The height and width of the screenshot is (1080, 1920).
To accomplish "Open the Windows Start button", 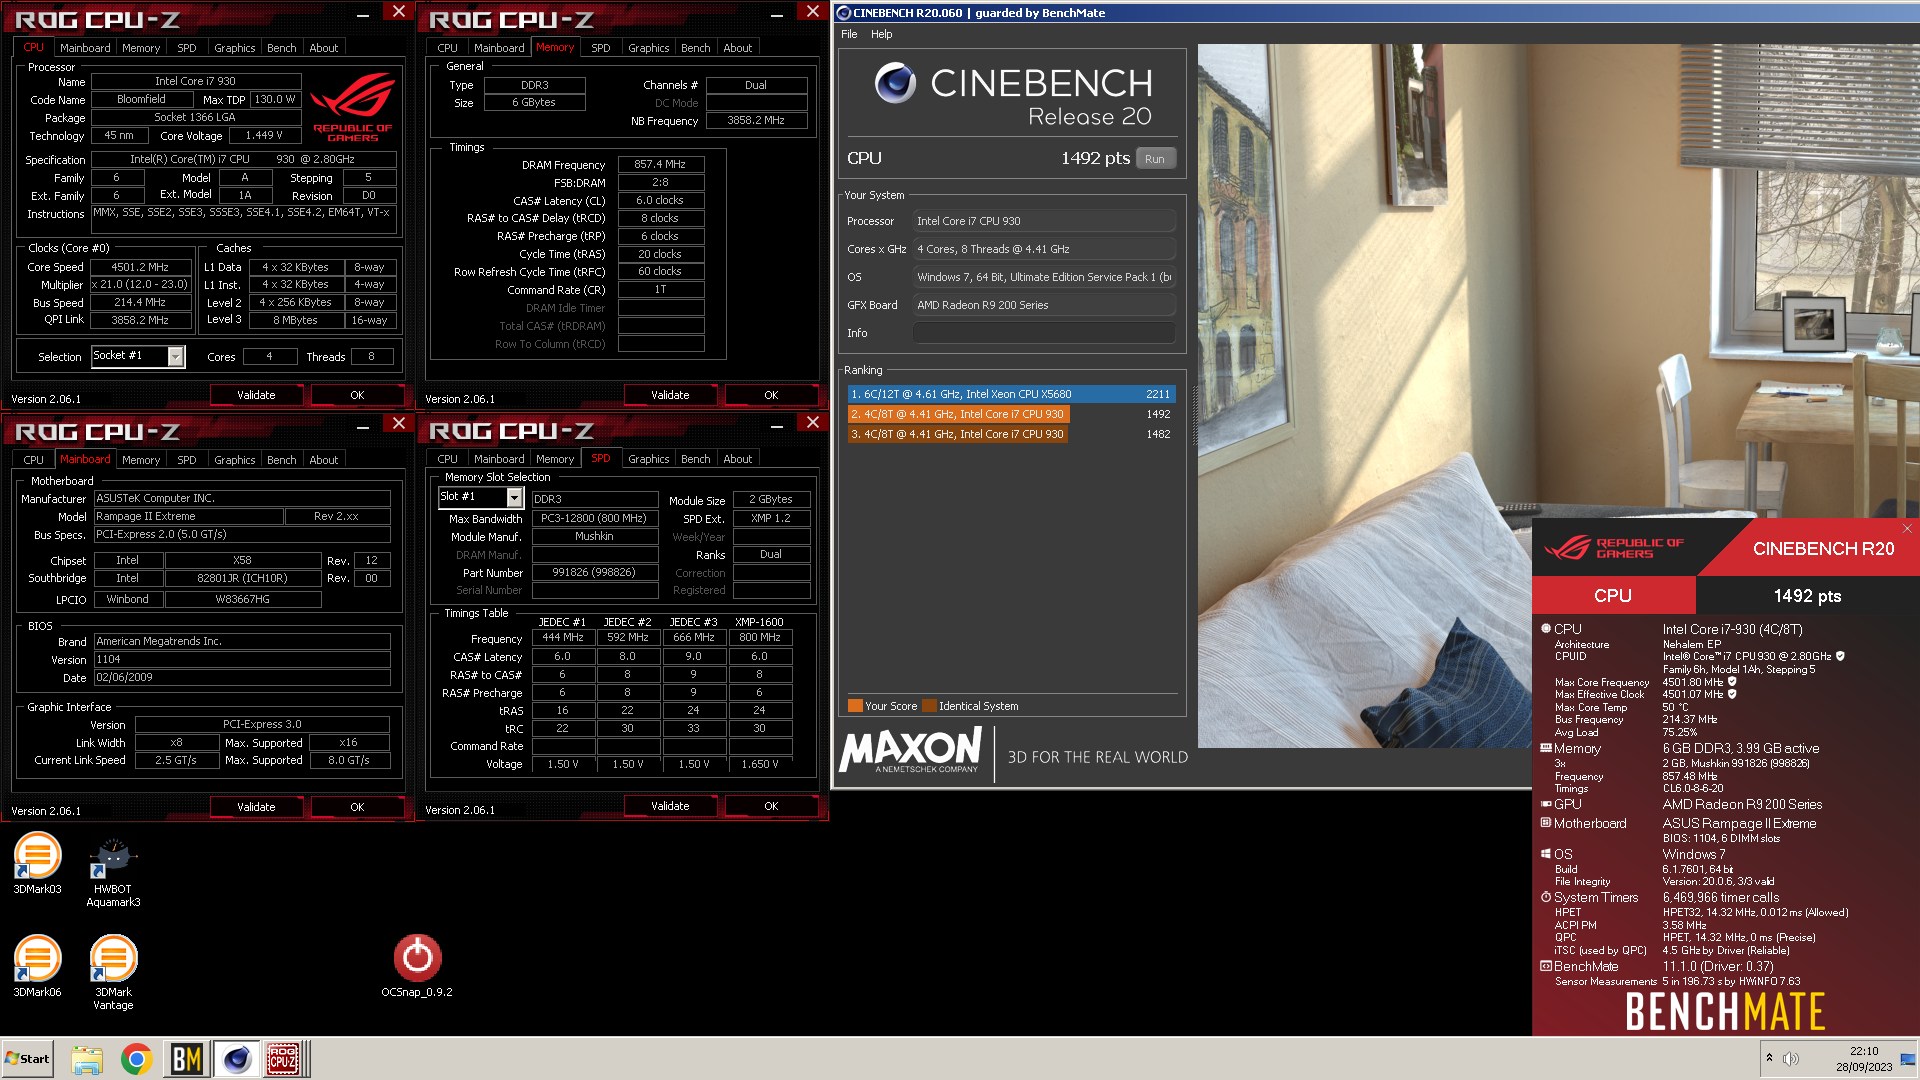I will tap(28, 1059).
